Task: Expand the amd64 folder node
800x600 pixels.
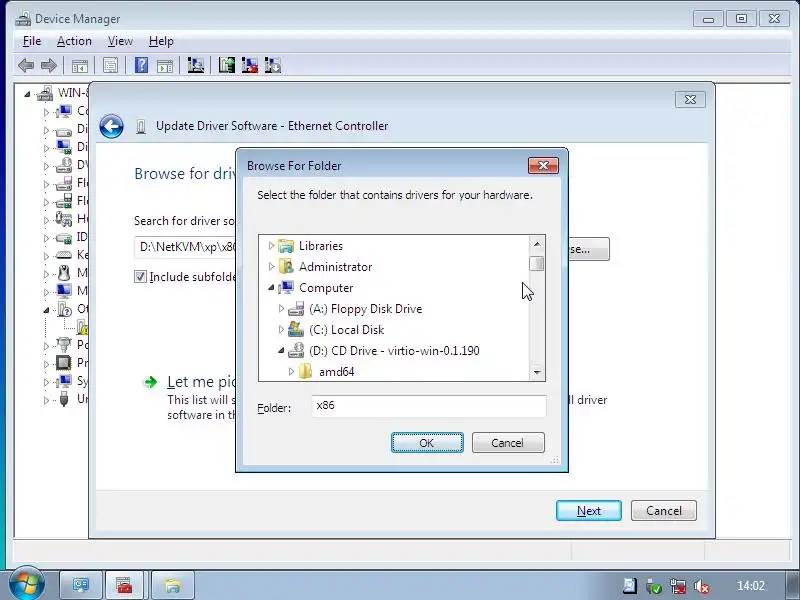Action: coord(291,371)
